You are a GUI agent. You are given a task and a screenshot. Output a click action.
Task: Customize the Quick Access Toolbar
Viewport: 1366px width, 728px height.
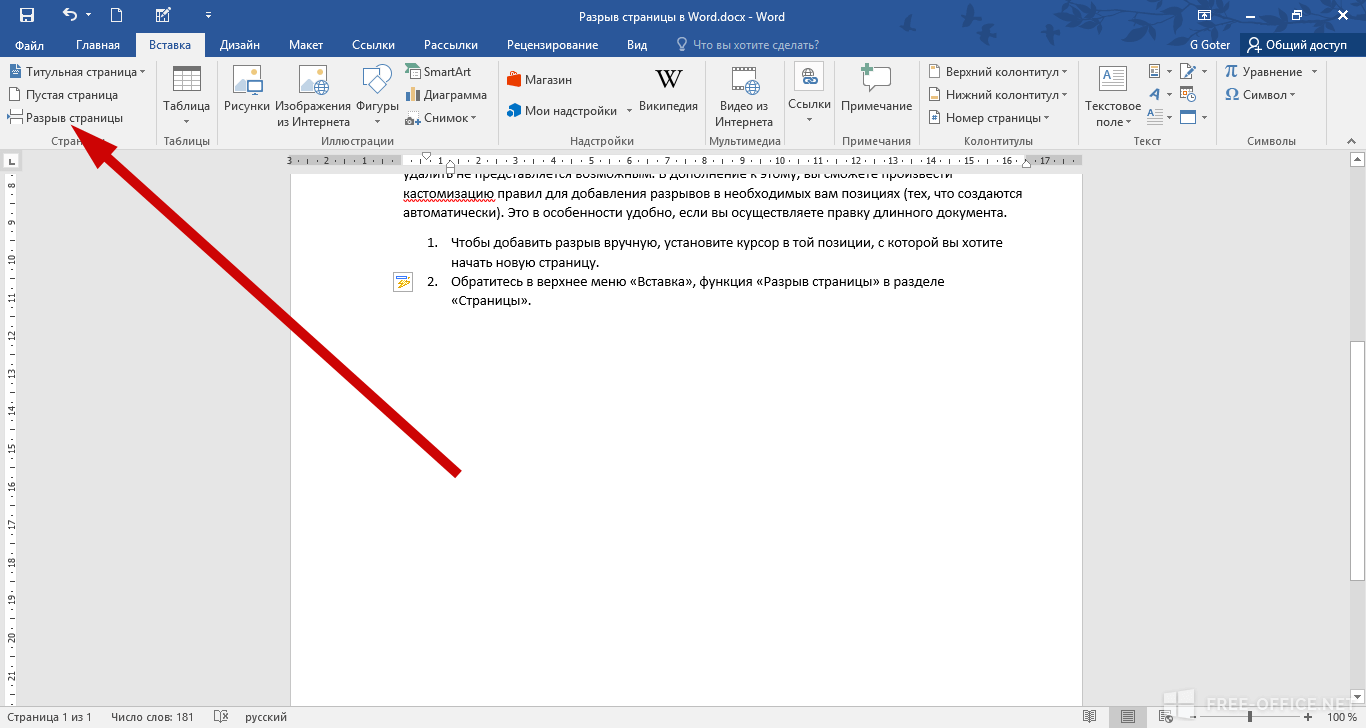[208, 15]
